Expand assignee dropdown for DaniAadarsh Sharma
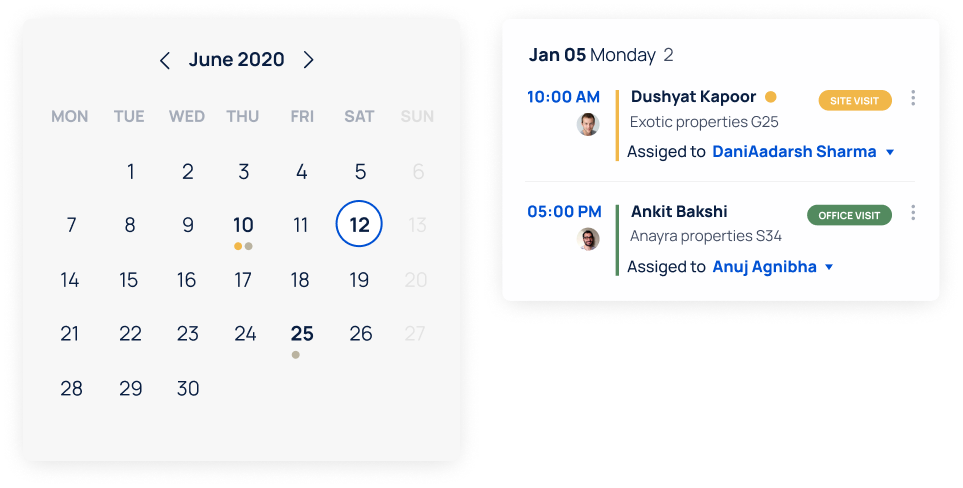This screenshot has height=488, width=963. pos(890,153)
